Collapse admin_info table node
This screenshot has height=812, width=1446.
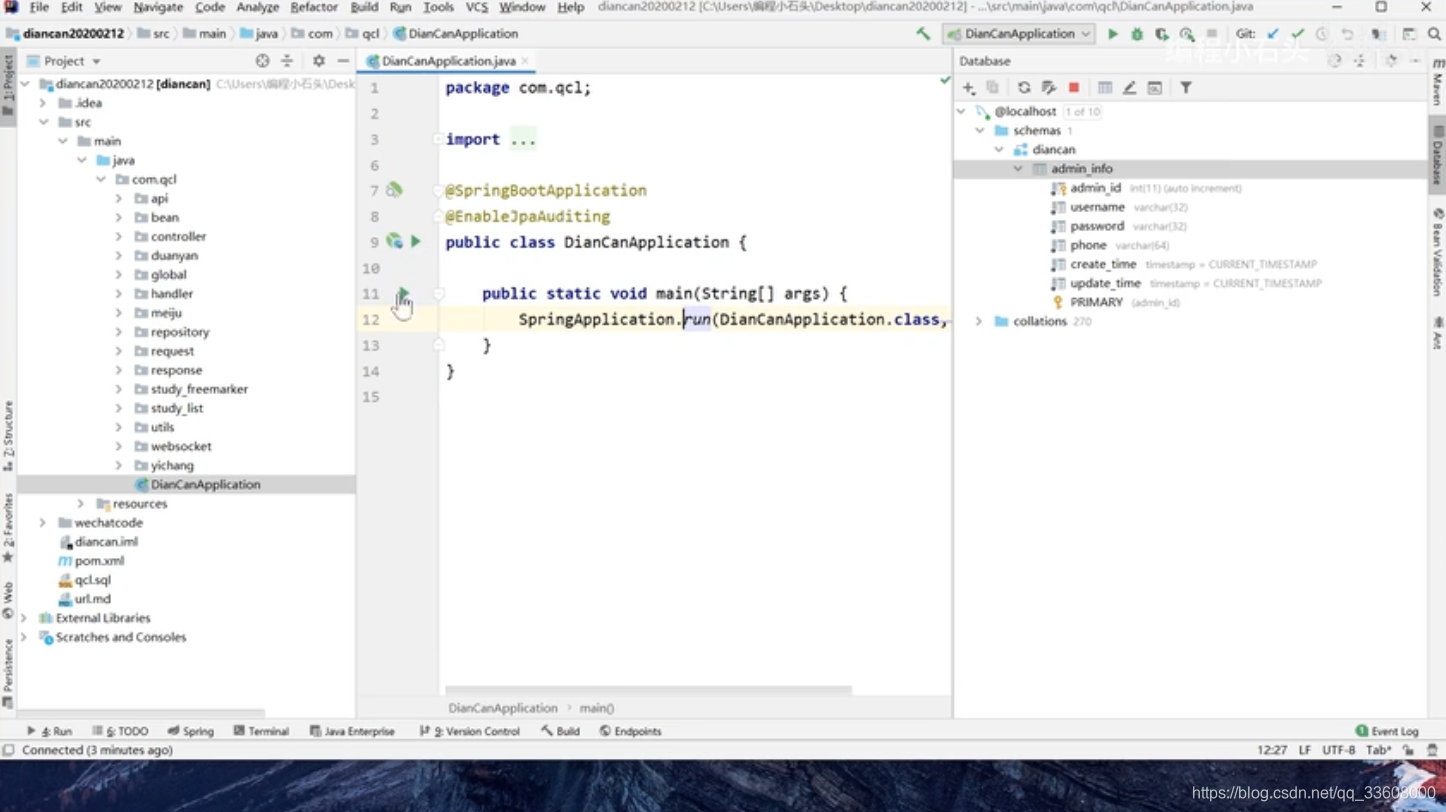(x=1018, y=169)
